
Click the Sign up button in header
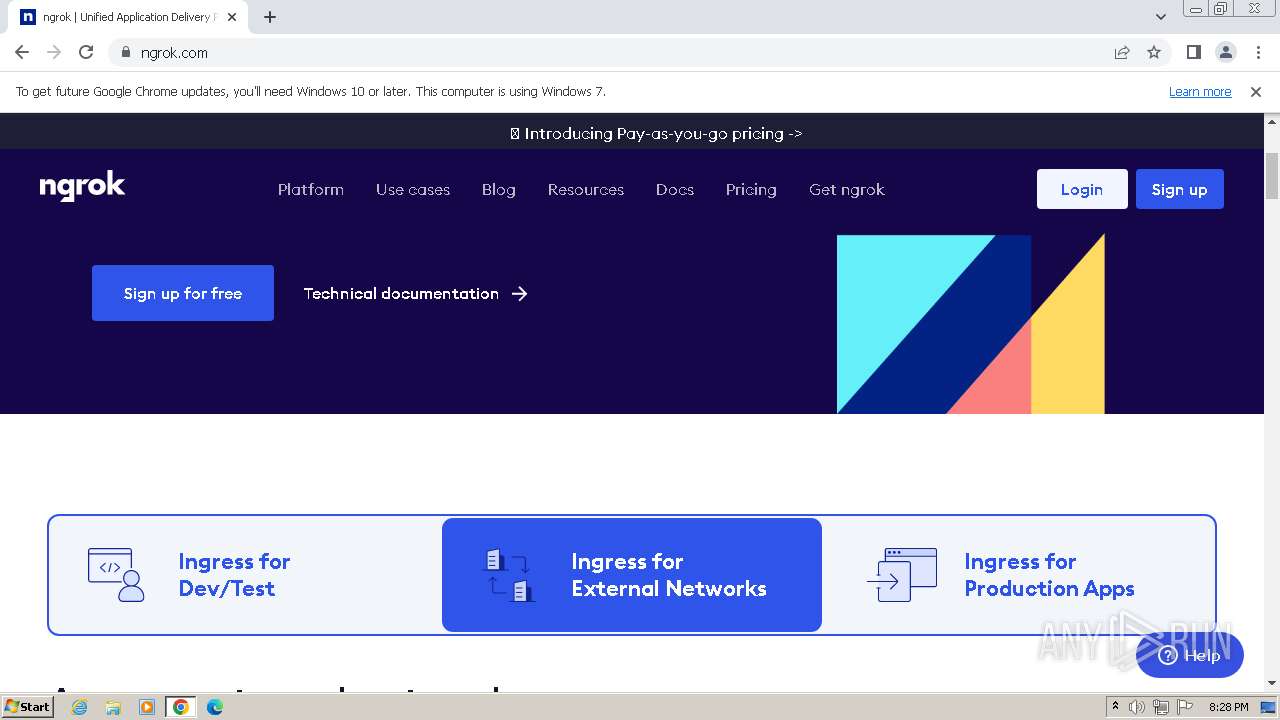1180,189
